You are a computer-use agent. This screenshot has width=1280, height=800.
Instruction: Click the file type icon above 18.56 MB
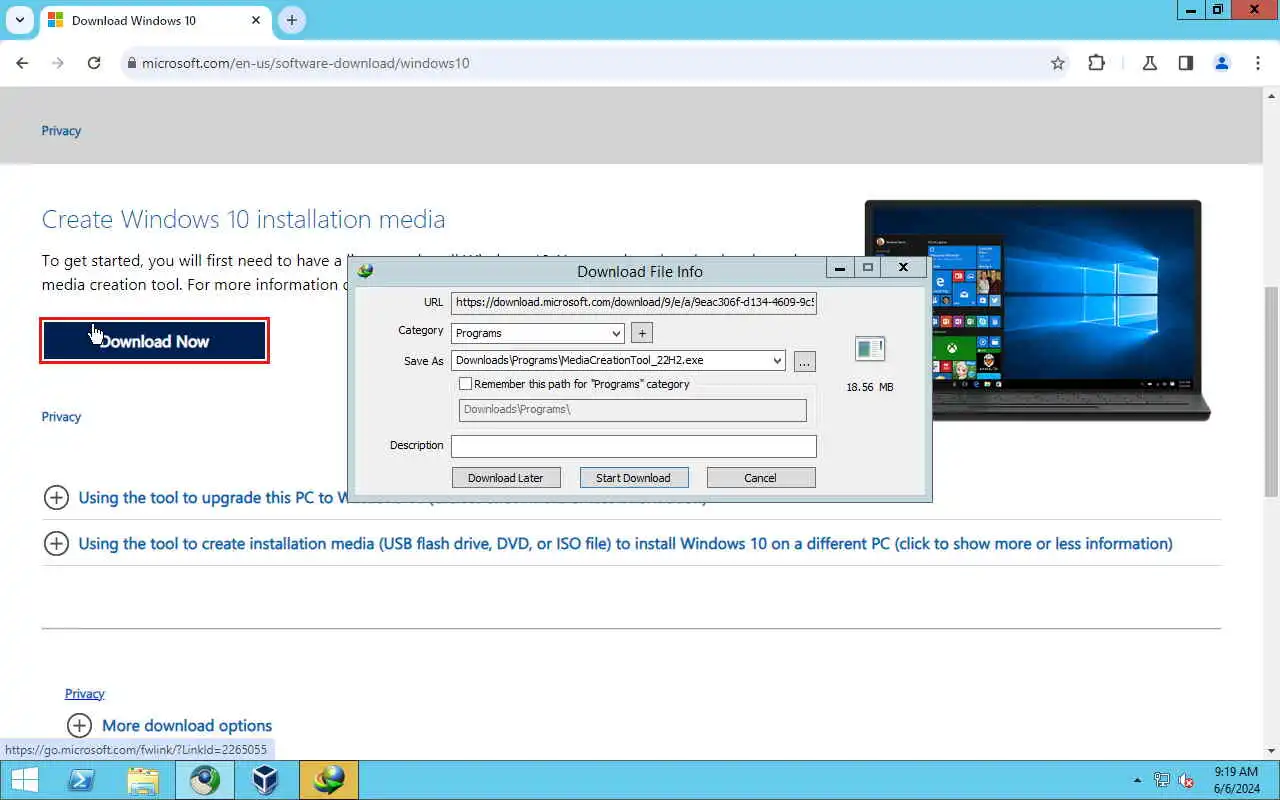click(x=870, y=349)
